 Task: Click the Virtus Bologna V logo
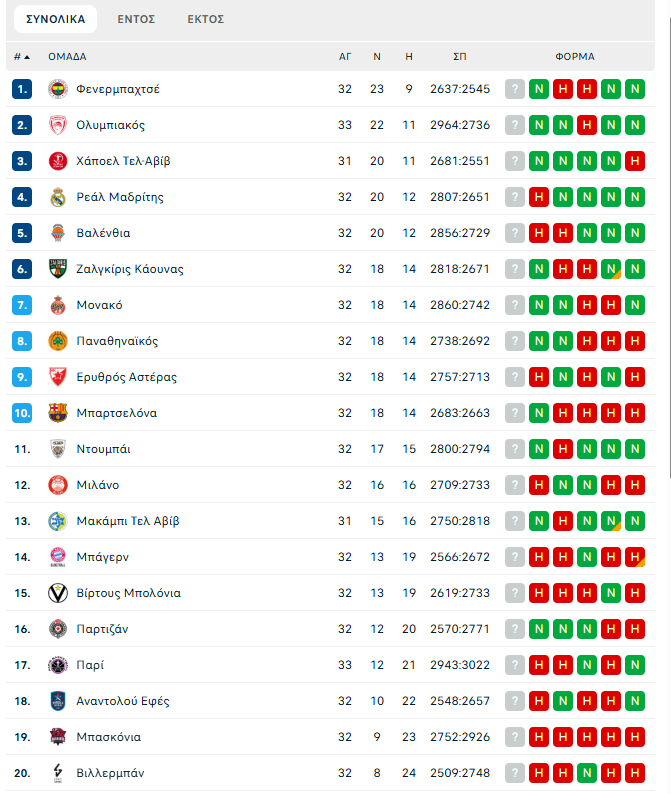coord(57,593)
